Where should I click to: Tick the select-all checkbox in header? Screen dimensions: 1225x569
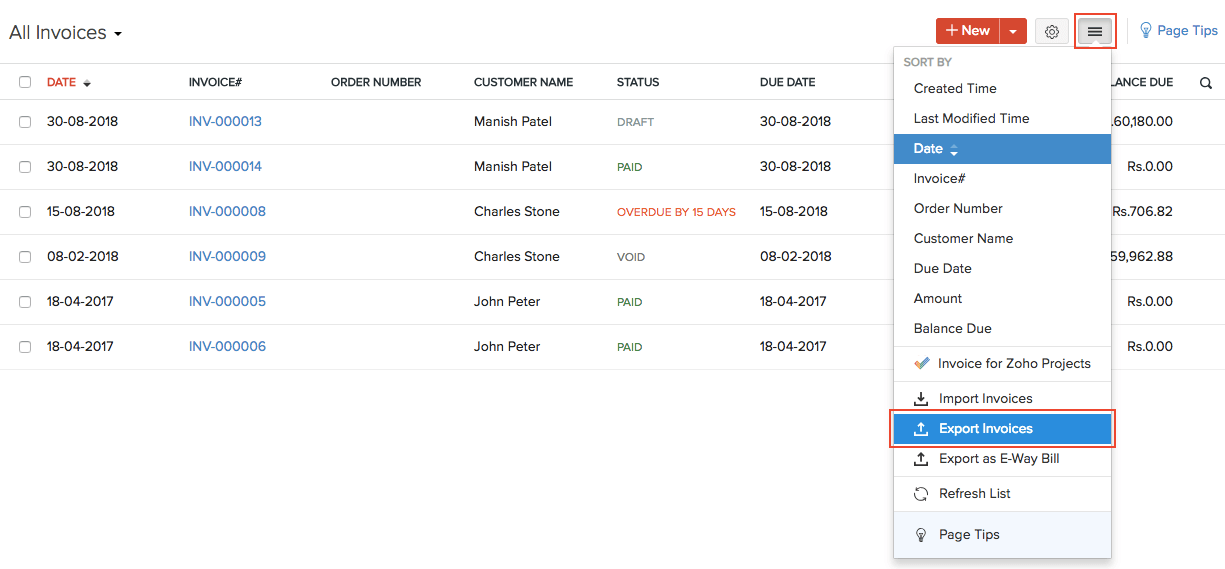point(25,82)
